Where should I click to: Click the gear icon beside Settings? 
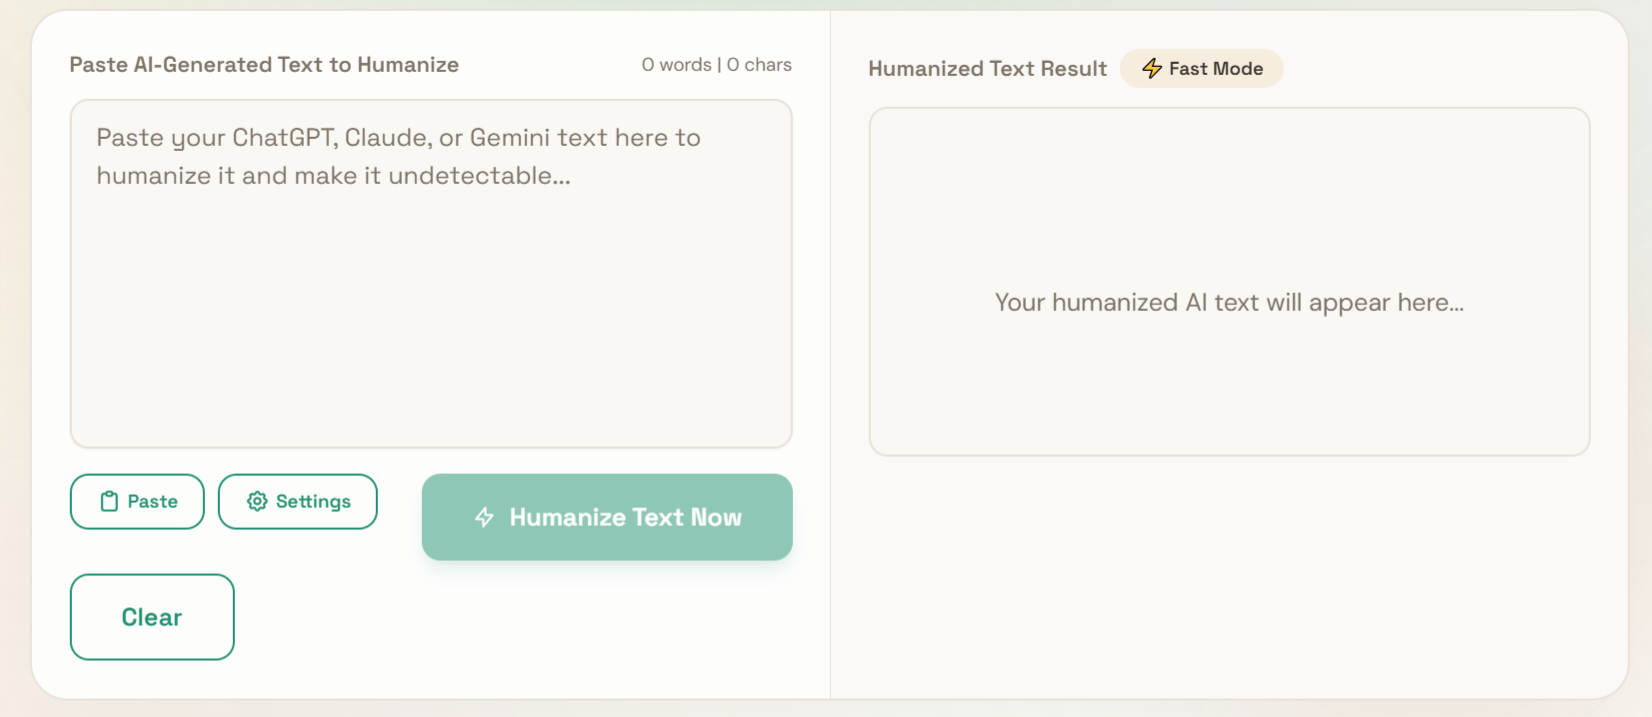(257, 502)
